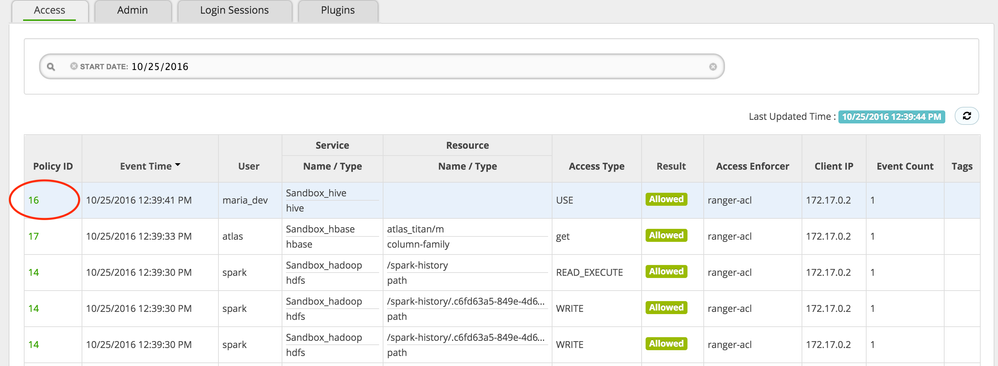Open policy ID 16 link
Viewport: 998px width, 366px height.
pos(34,200)
